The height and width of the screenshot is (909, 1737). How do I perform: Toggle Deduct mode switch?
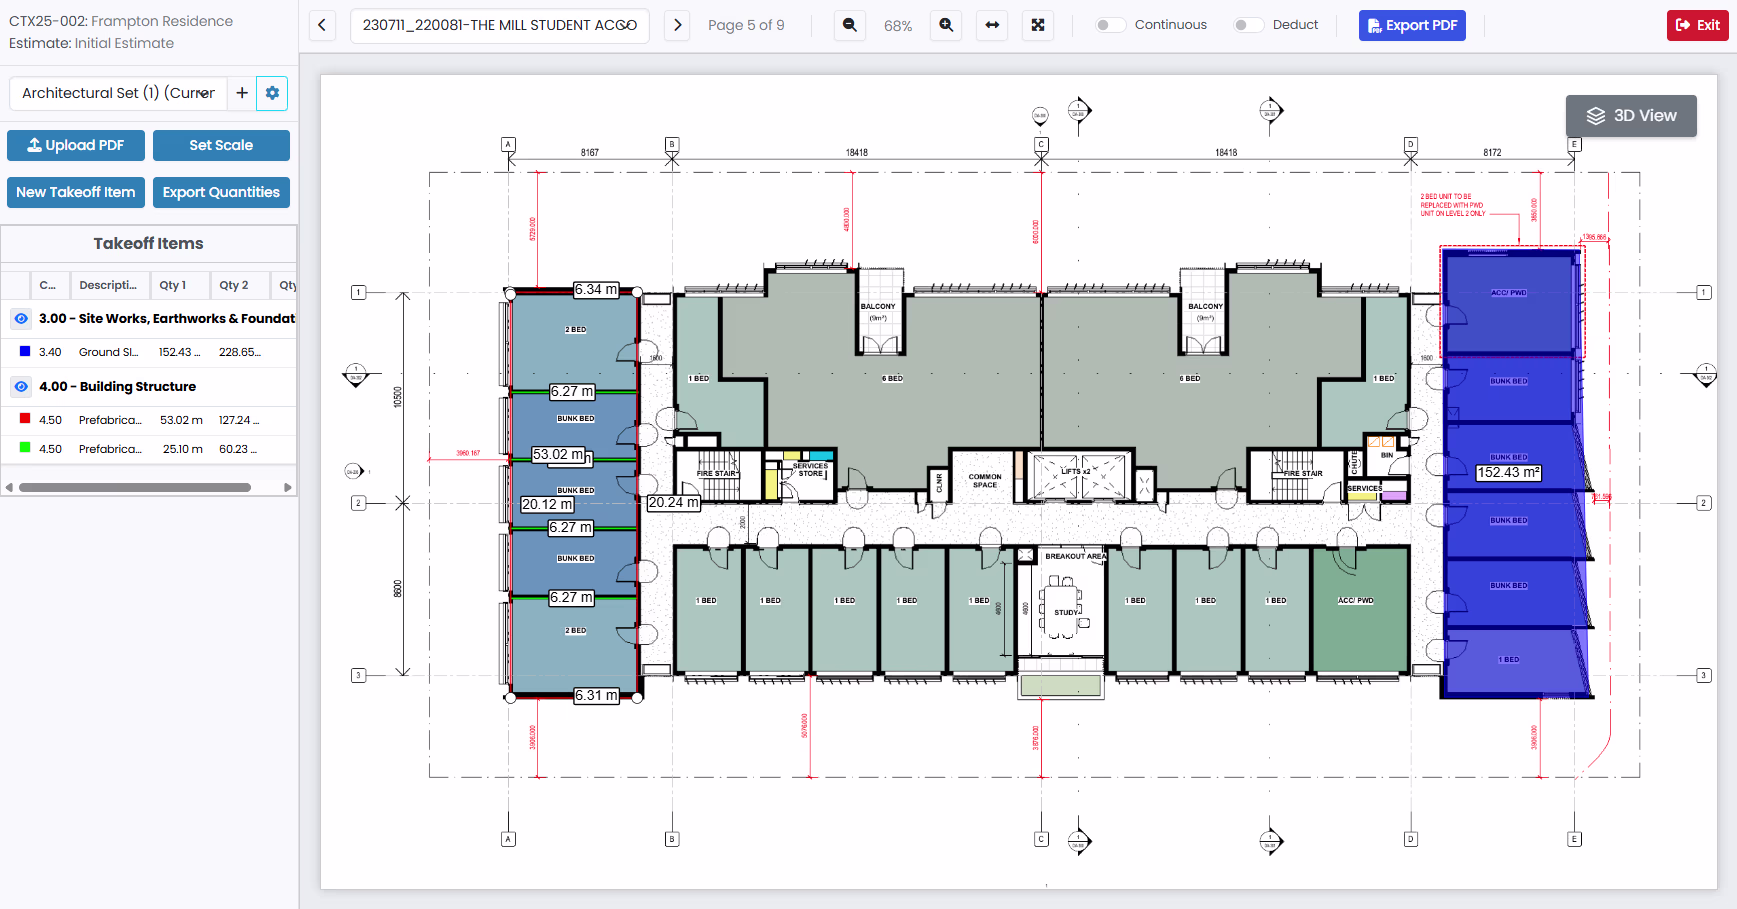coord(1248,25)
